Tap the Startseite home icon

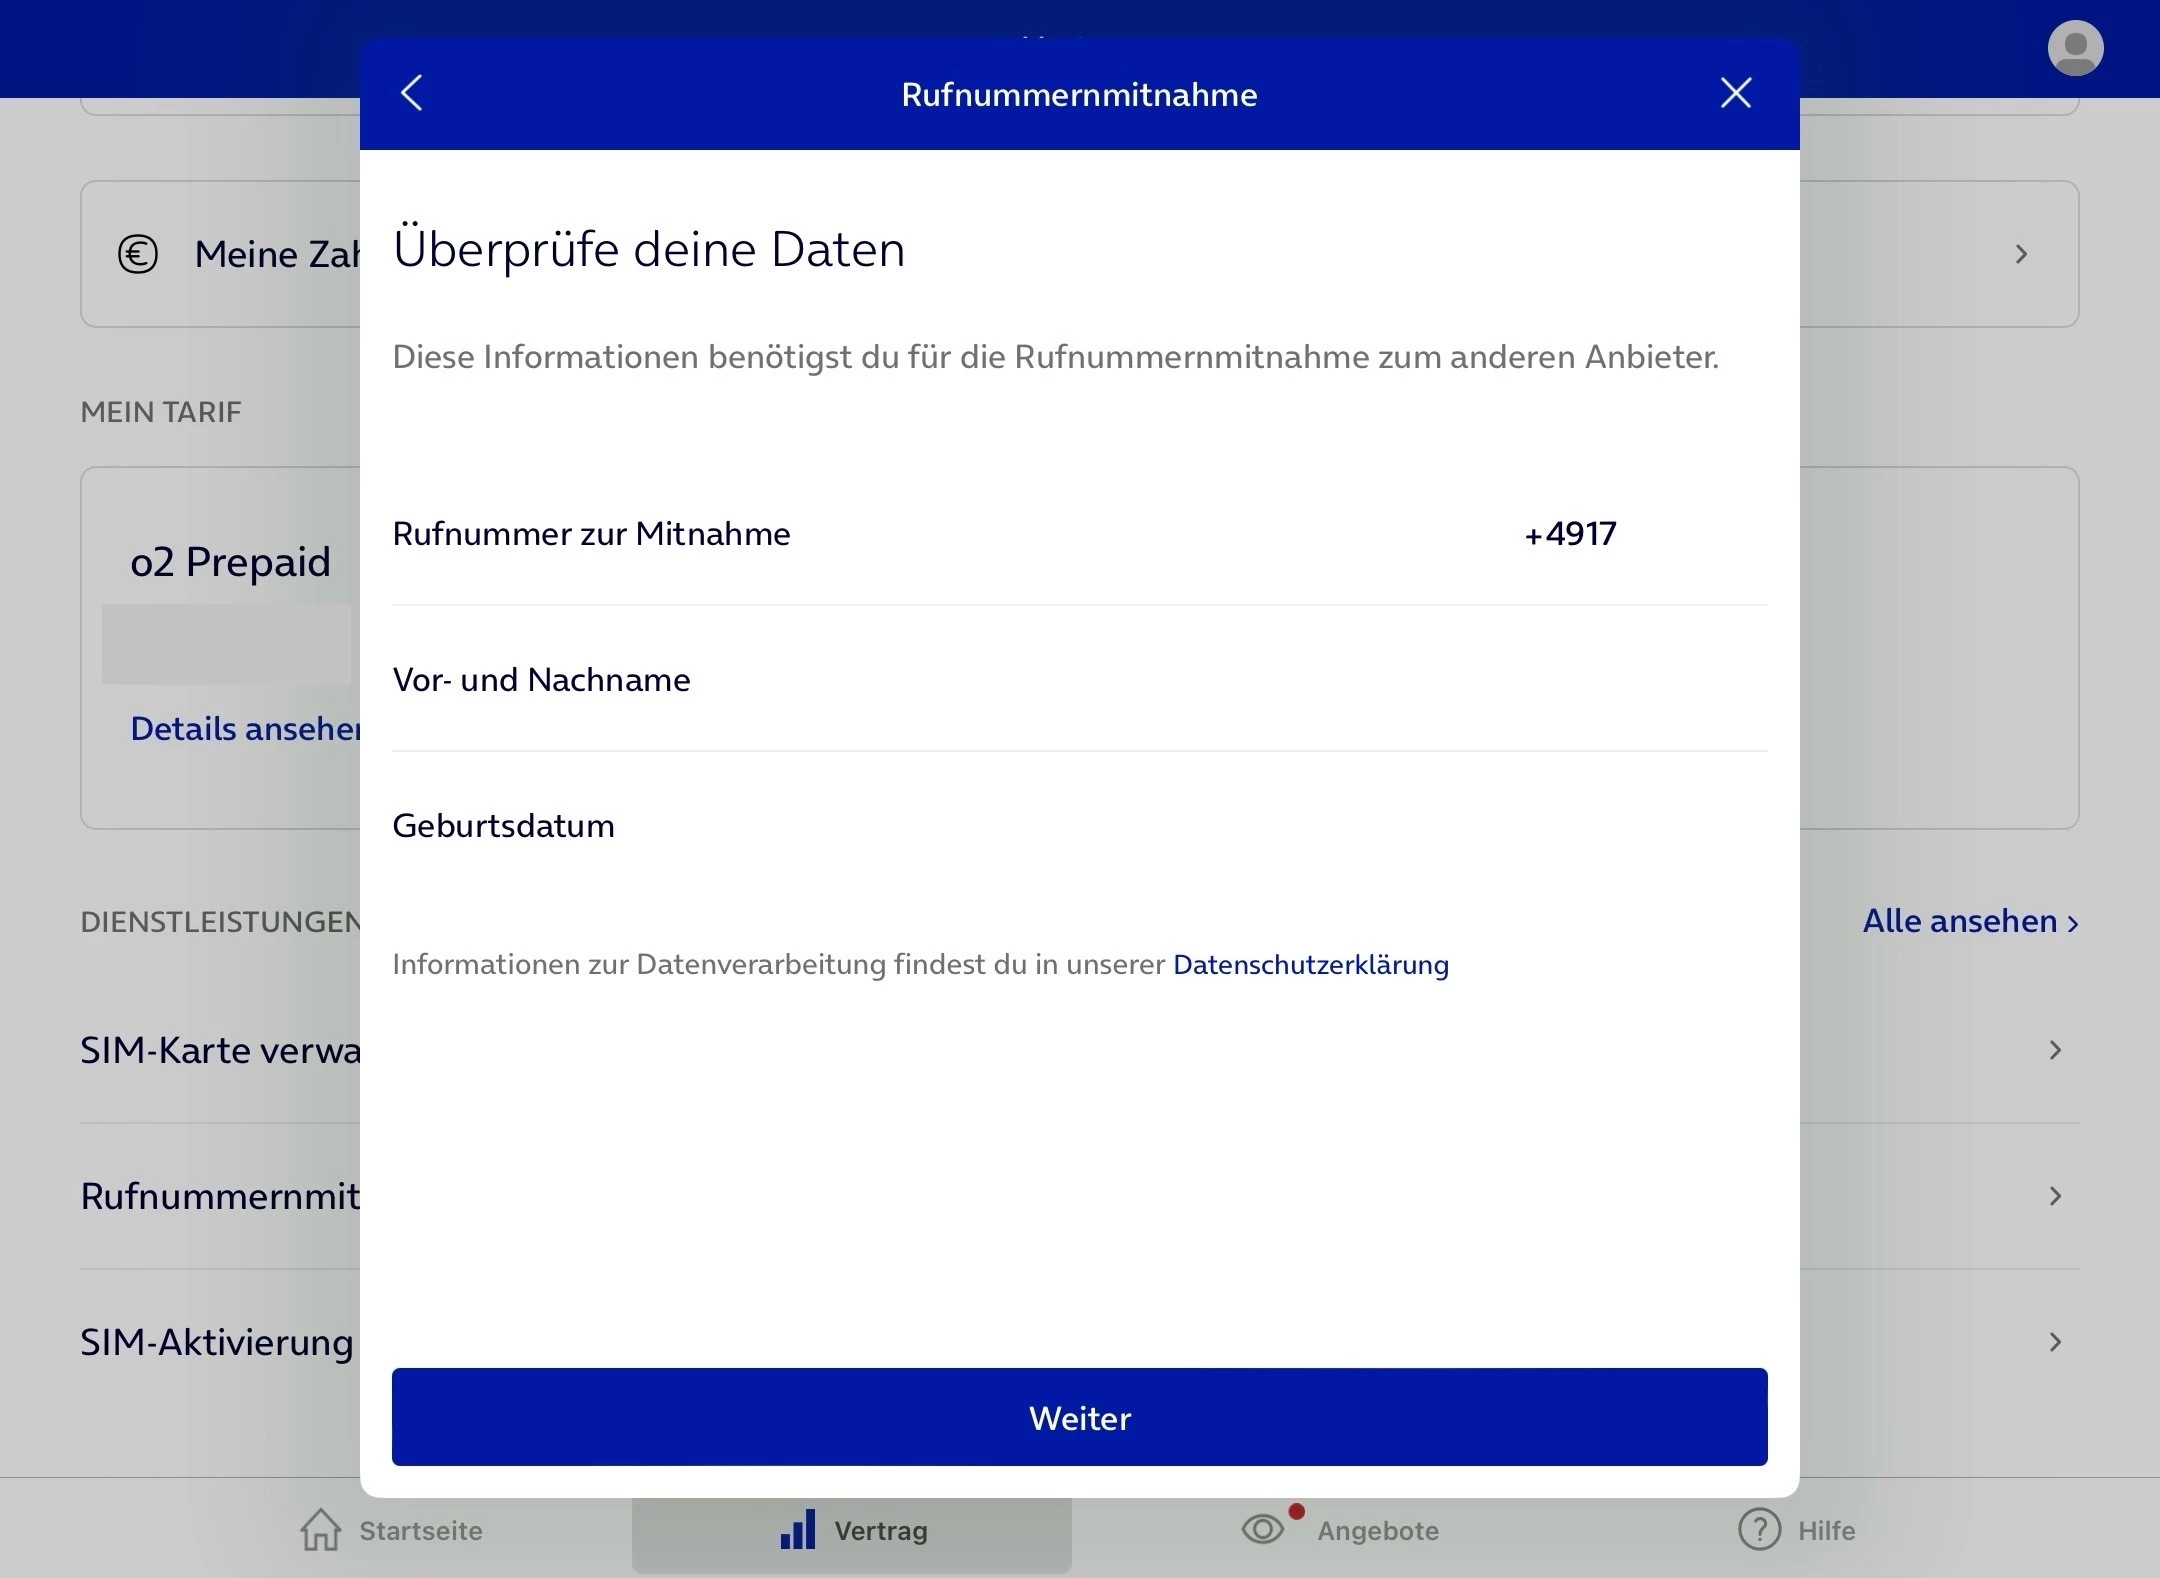point(320,1530)
